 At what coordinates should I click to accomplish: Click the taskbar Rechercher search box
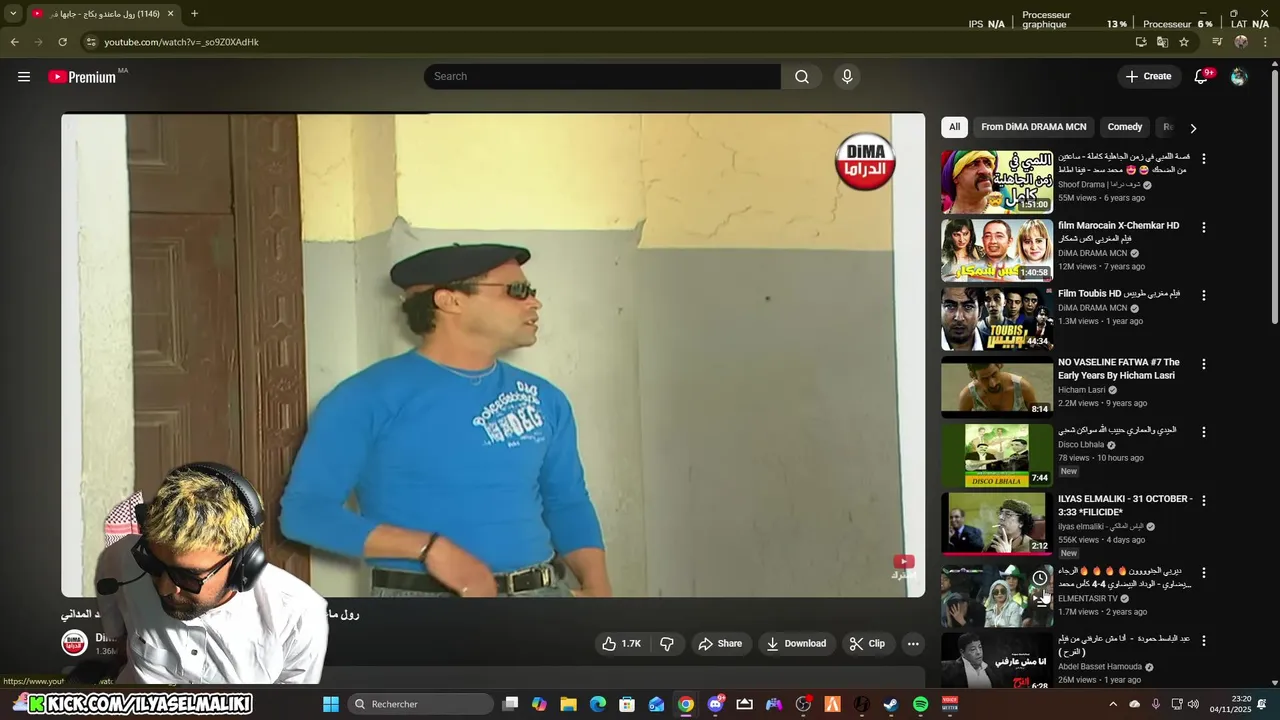point(422,704)
